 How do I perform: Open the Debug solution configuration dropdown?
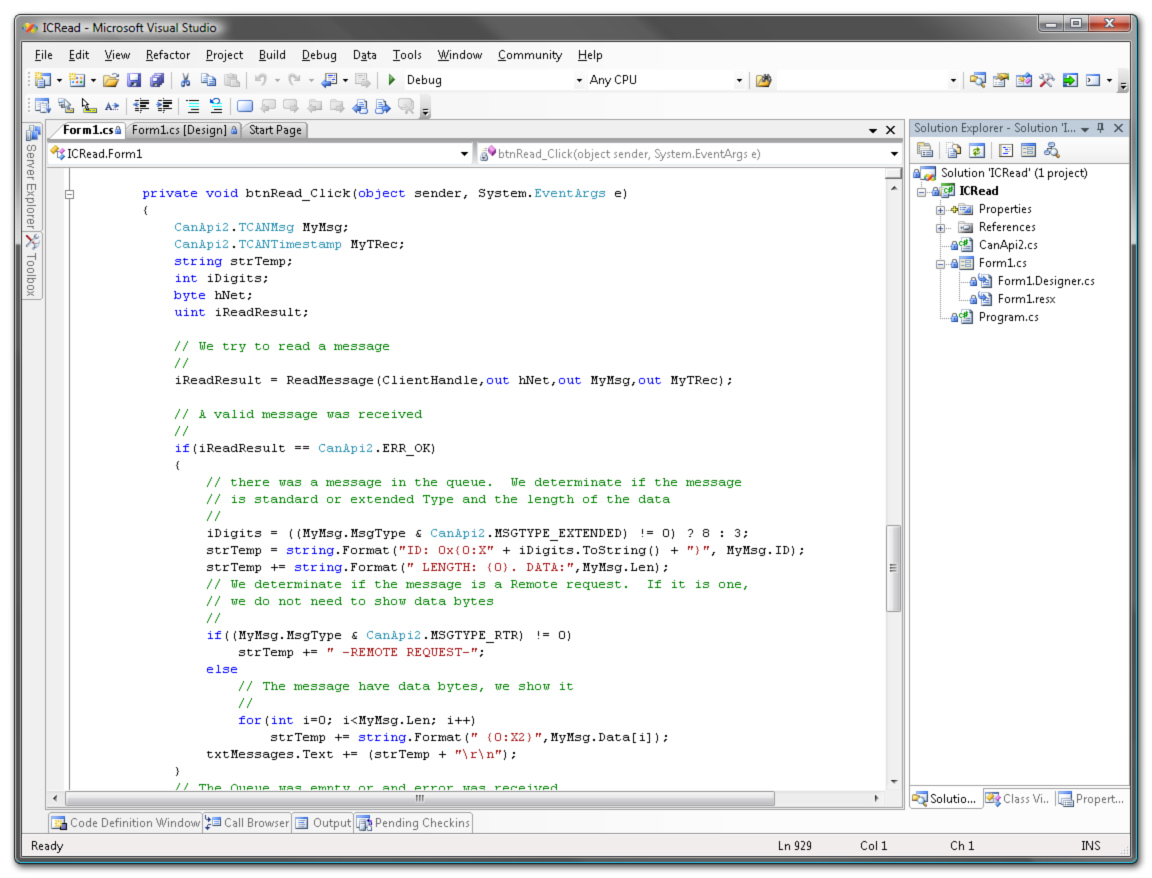(x=580, y=80)
